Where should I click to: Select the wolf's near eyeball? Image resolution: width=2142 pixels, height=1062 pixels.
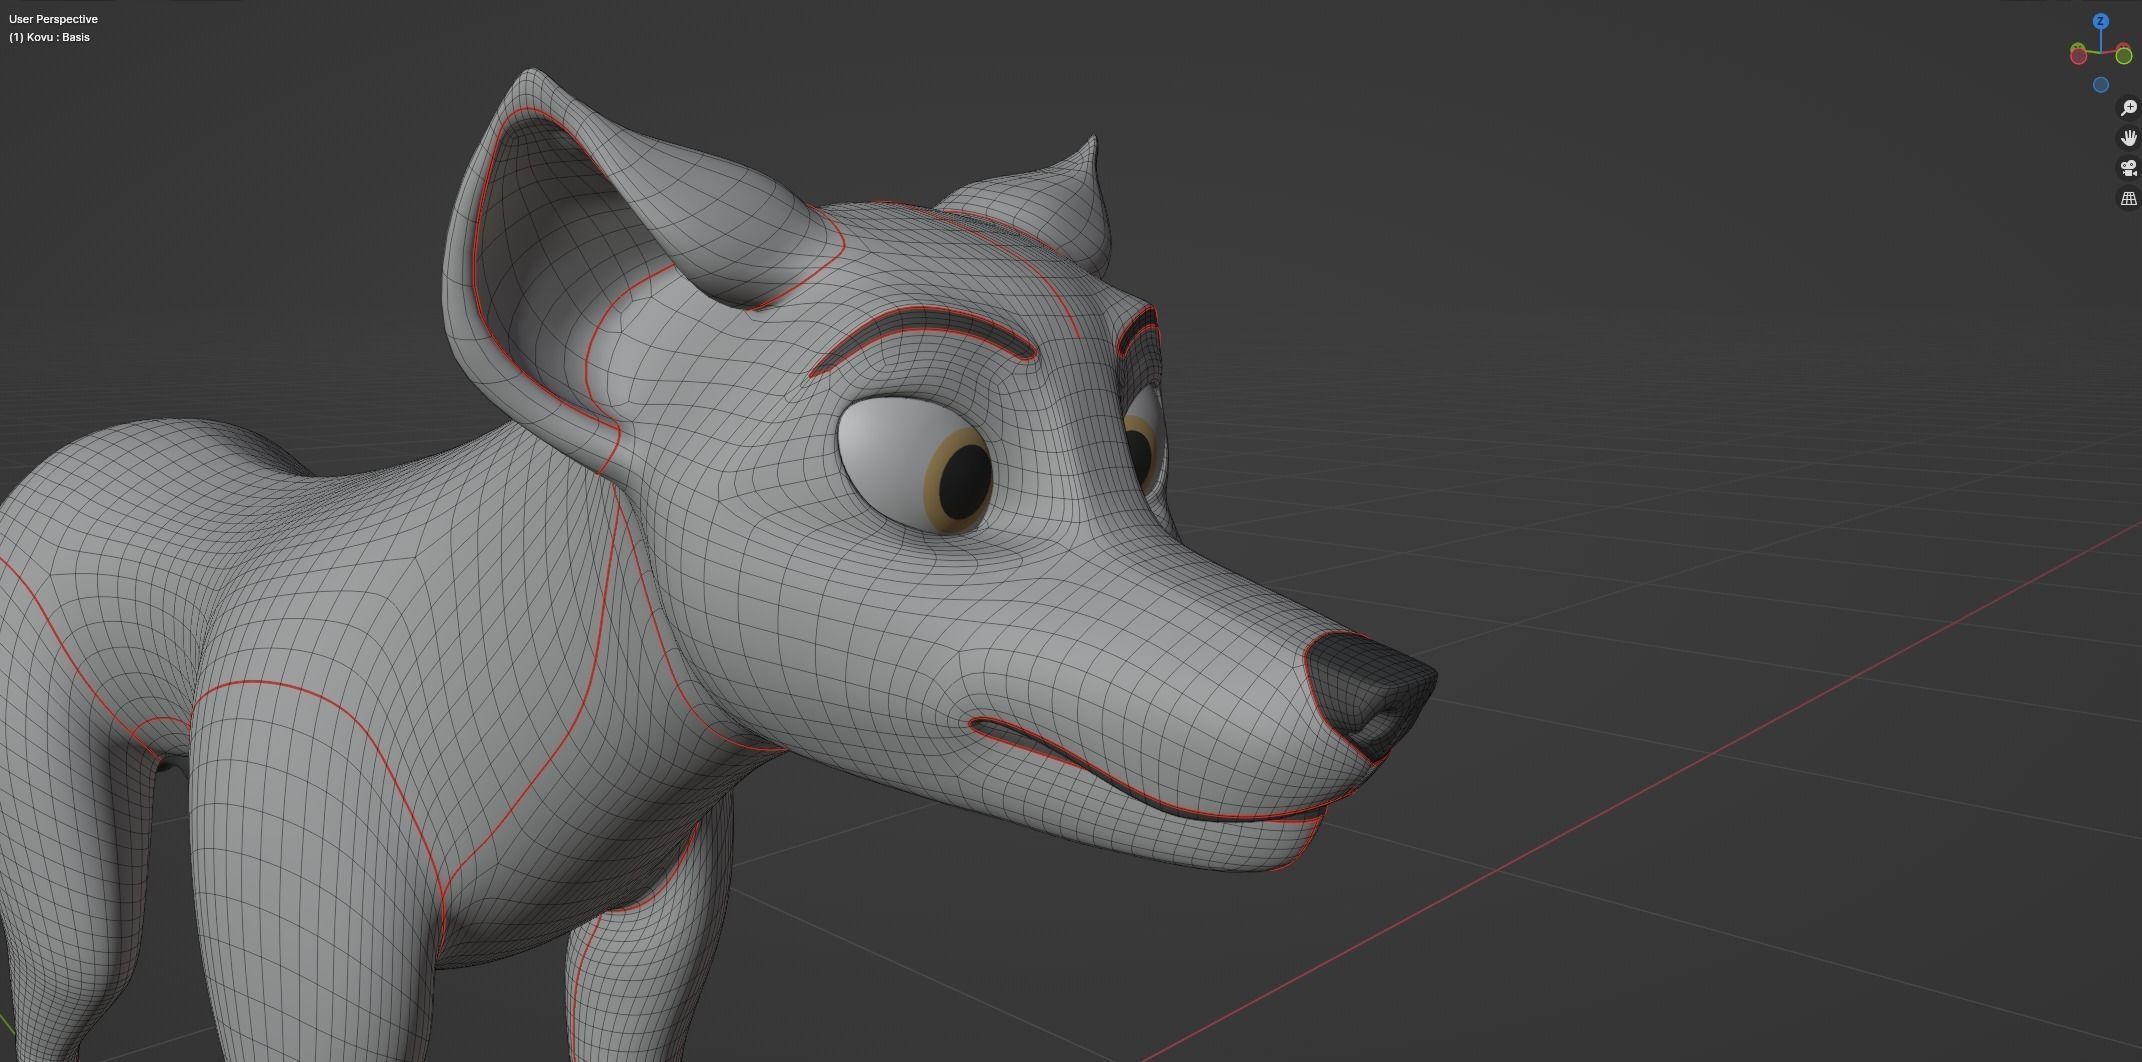915,465
